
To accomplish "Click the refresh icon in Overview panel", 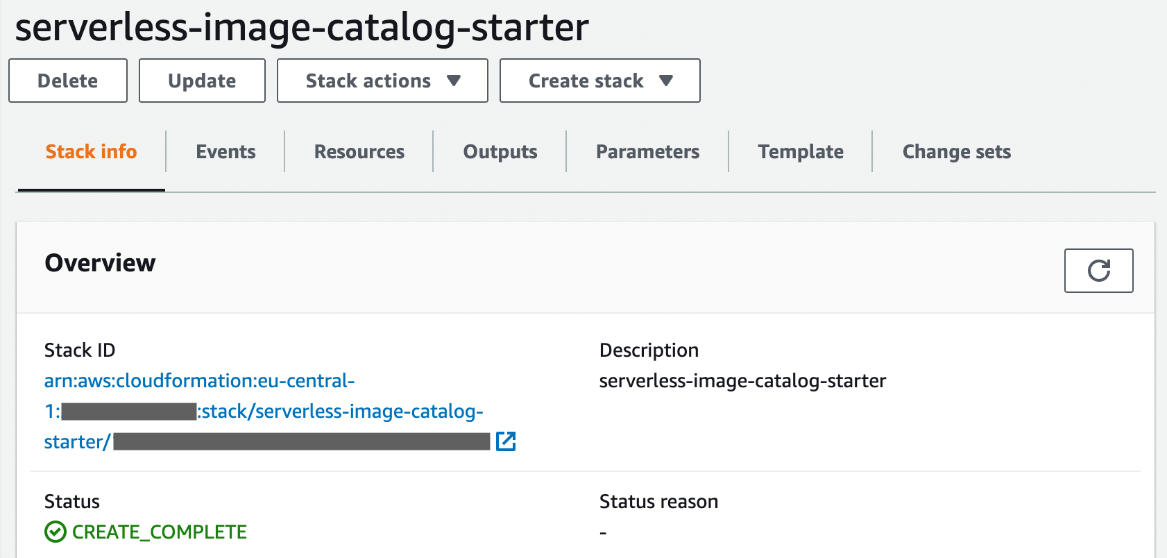I will [1098, 271].
